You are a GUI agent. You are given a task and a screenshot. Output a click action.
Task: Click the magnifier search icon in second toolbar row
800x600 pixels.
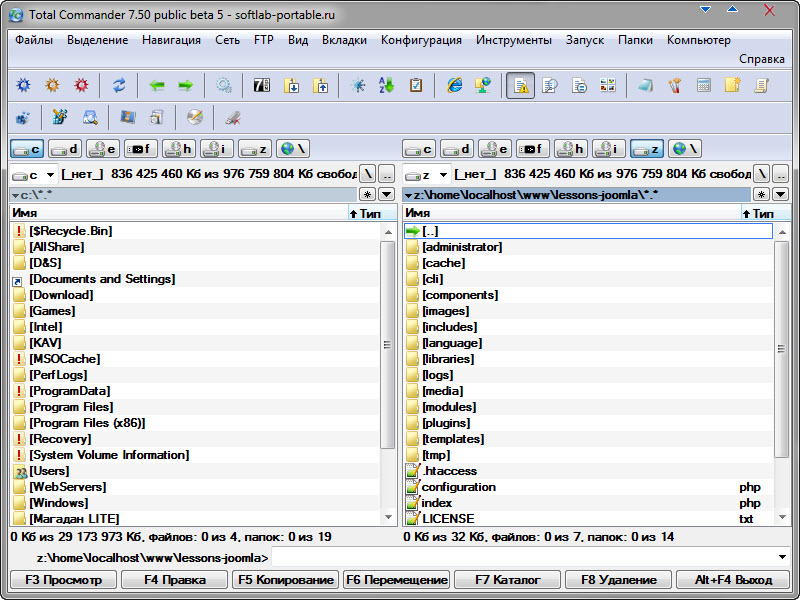(90, 118)
